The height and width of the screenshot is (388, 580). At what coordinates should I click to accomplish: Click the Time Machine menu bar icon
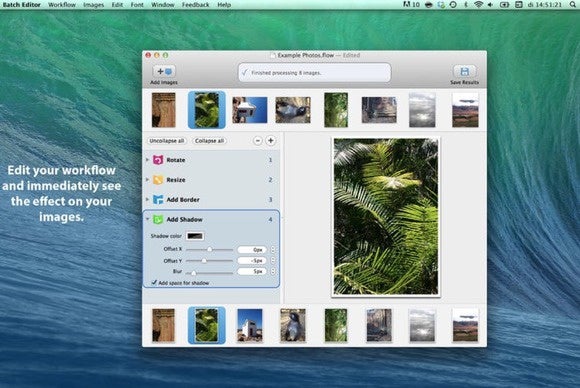click(x=453, y=4)
